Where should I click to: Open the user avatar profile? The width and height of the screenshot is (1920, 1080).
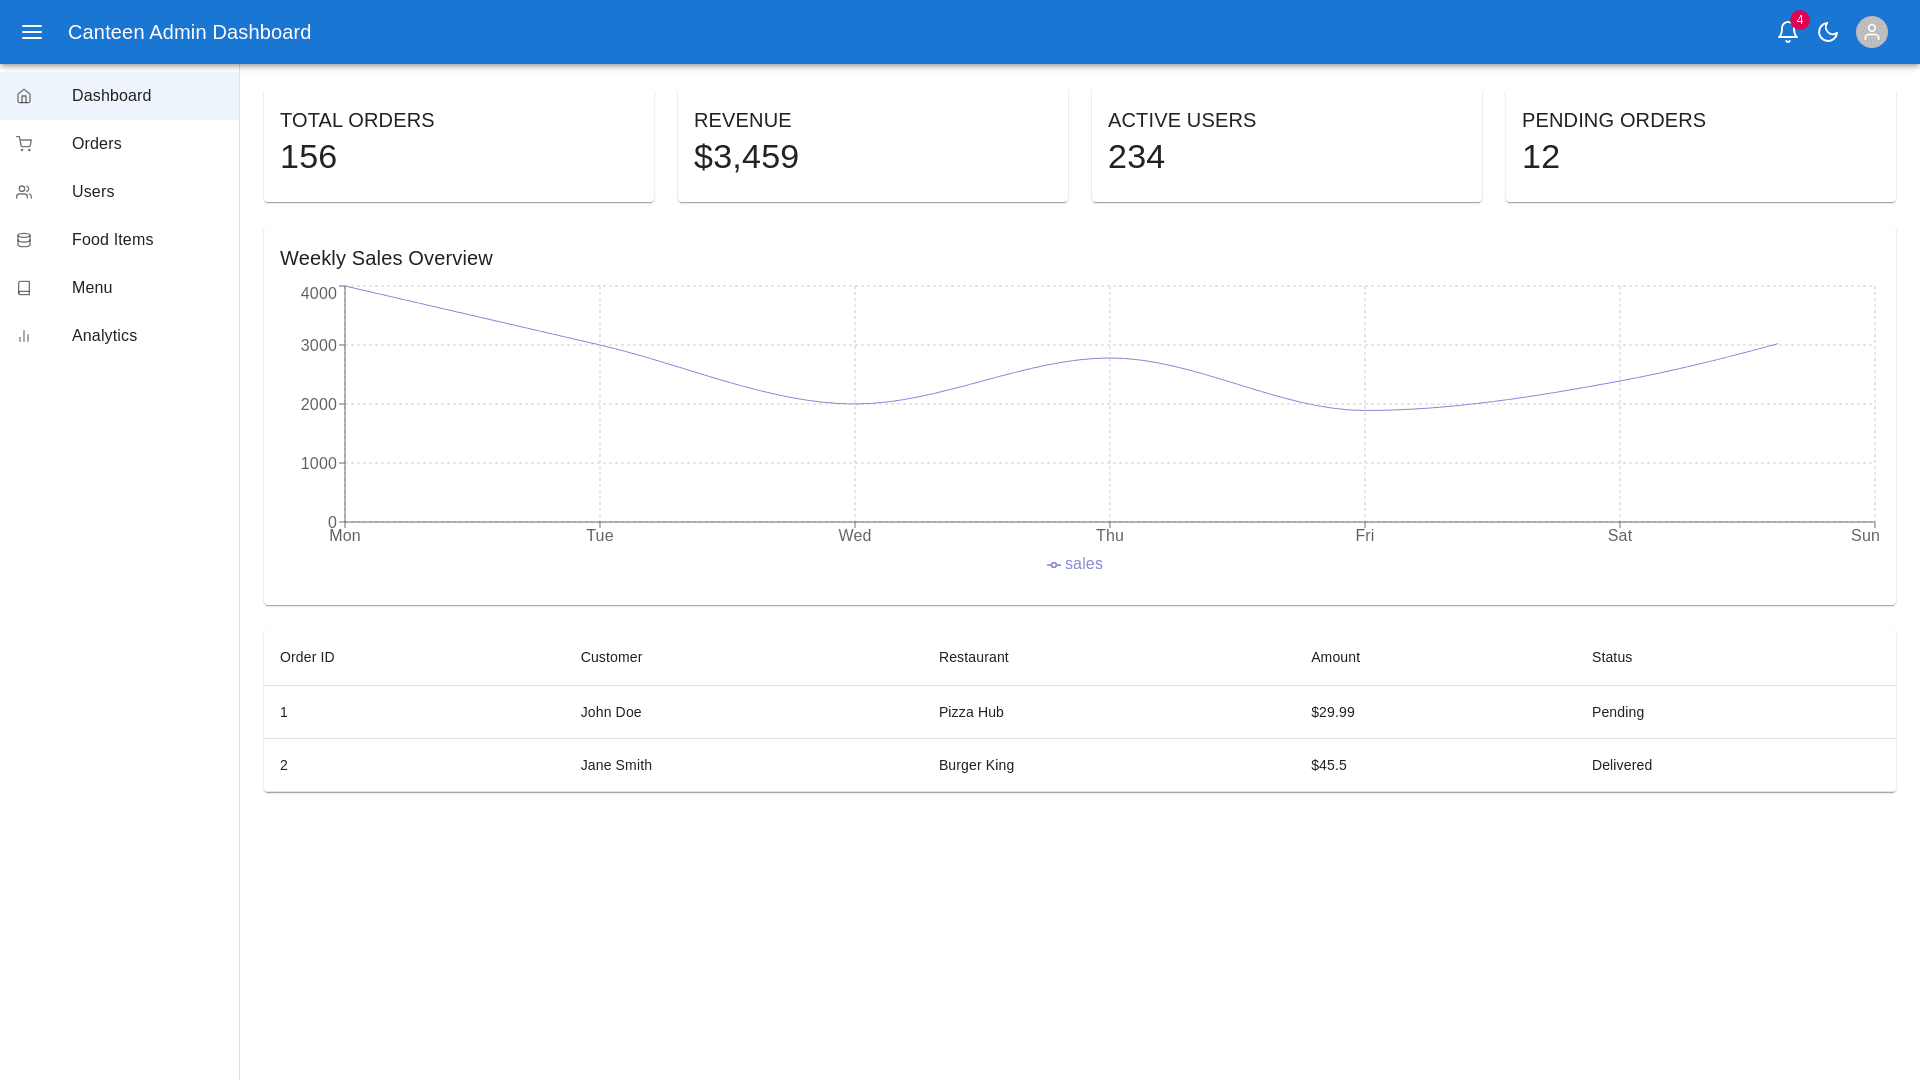coord(1872,32)
